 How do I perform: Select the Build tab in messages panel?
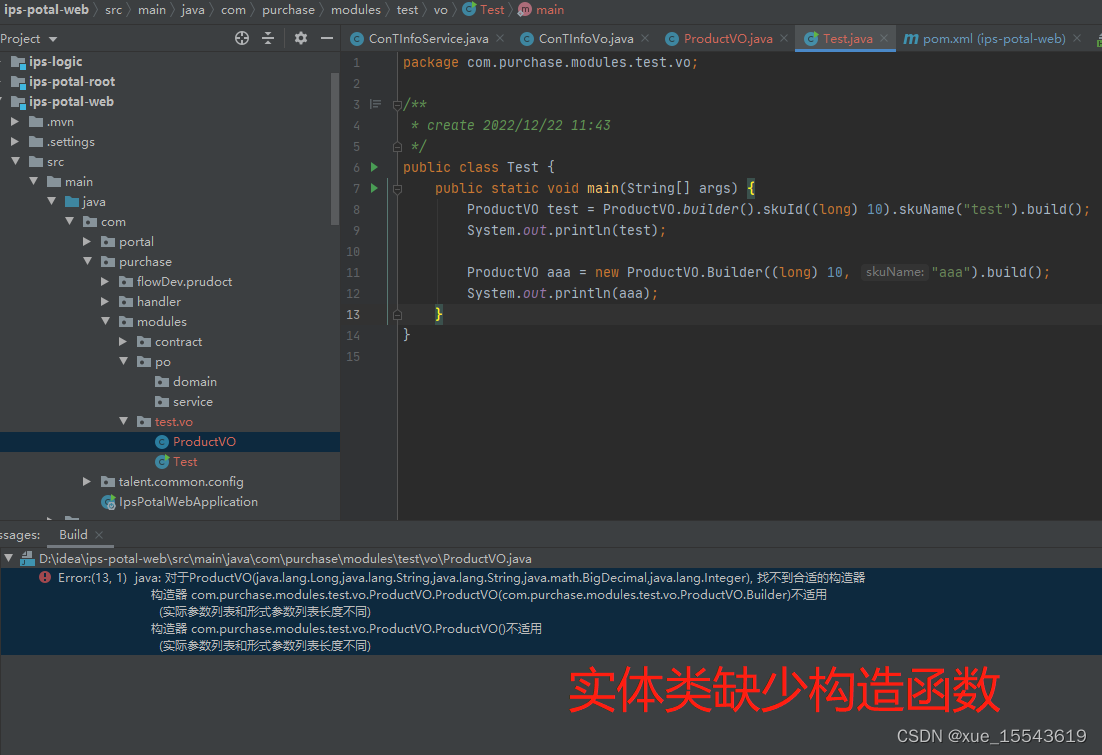click(x=72, y=534)
